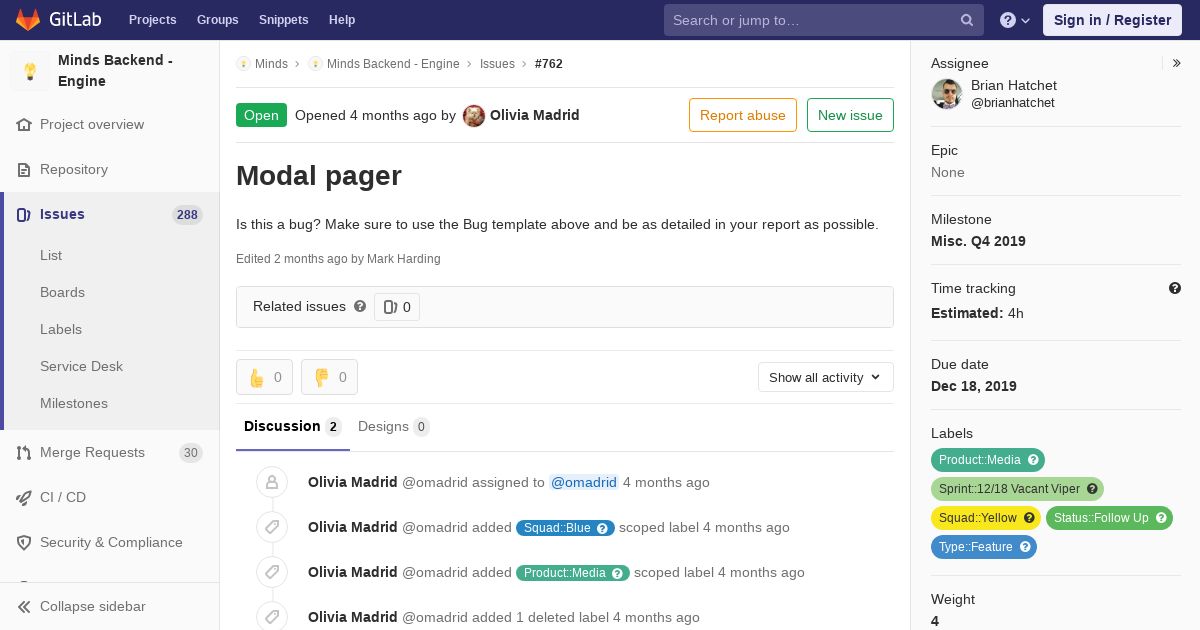Click the Collapse sidebar chevrons icon
The width and height of the screenshot is (1200, 630).
pos(24,607)
